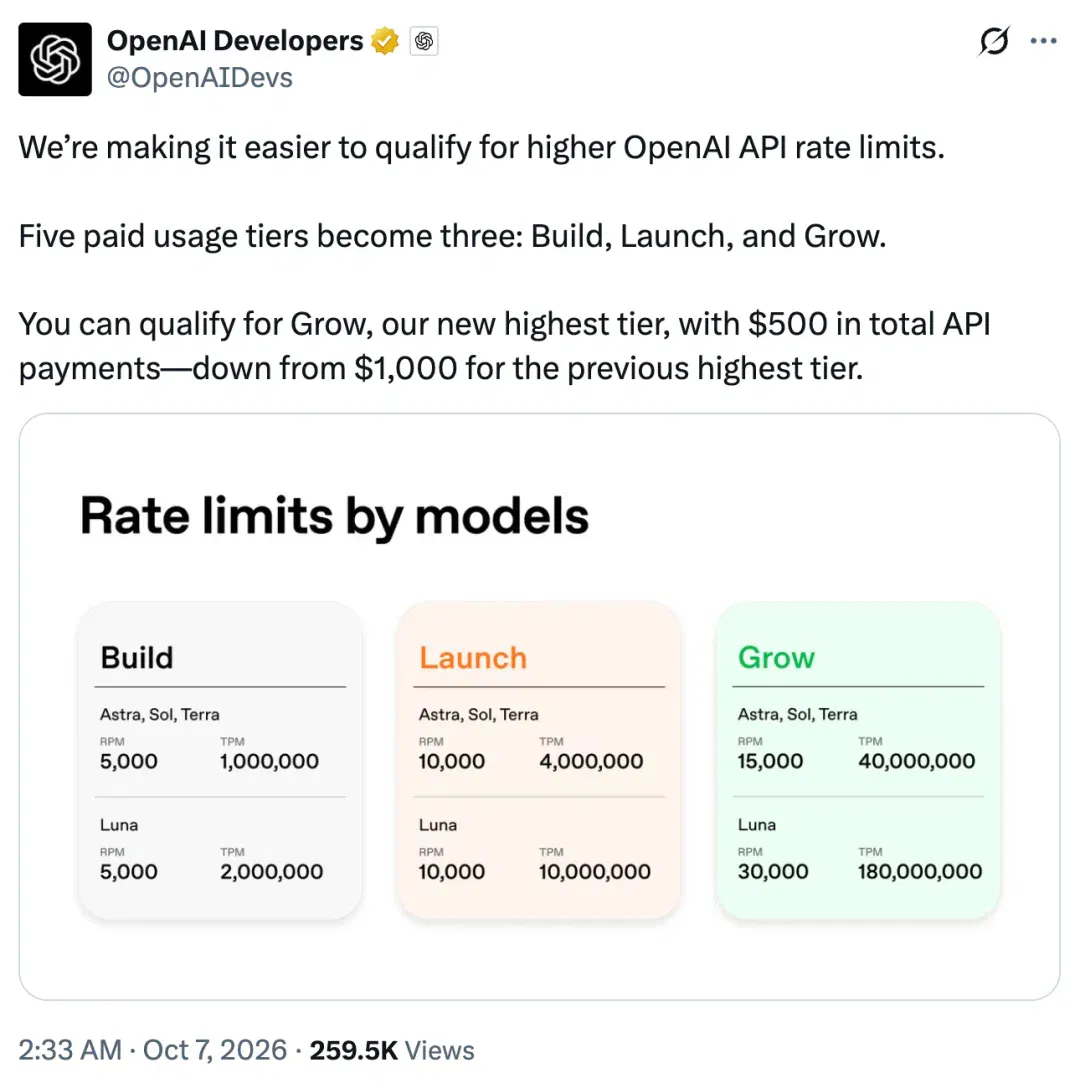This screenshot has height=1083, width=1080.
Task: Click the green Grow tier heading
Action: click(776, 658)
